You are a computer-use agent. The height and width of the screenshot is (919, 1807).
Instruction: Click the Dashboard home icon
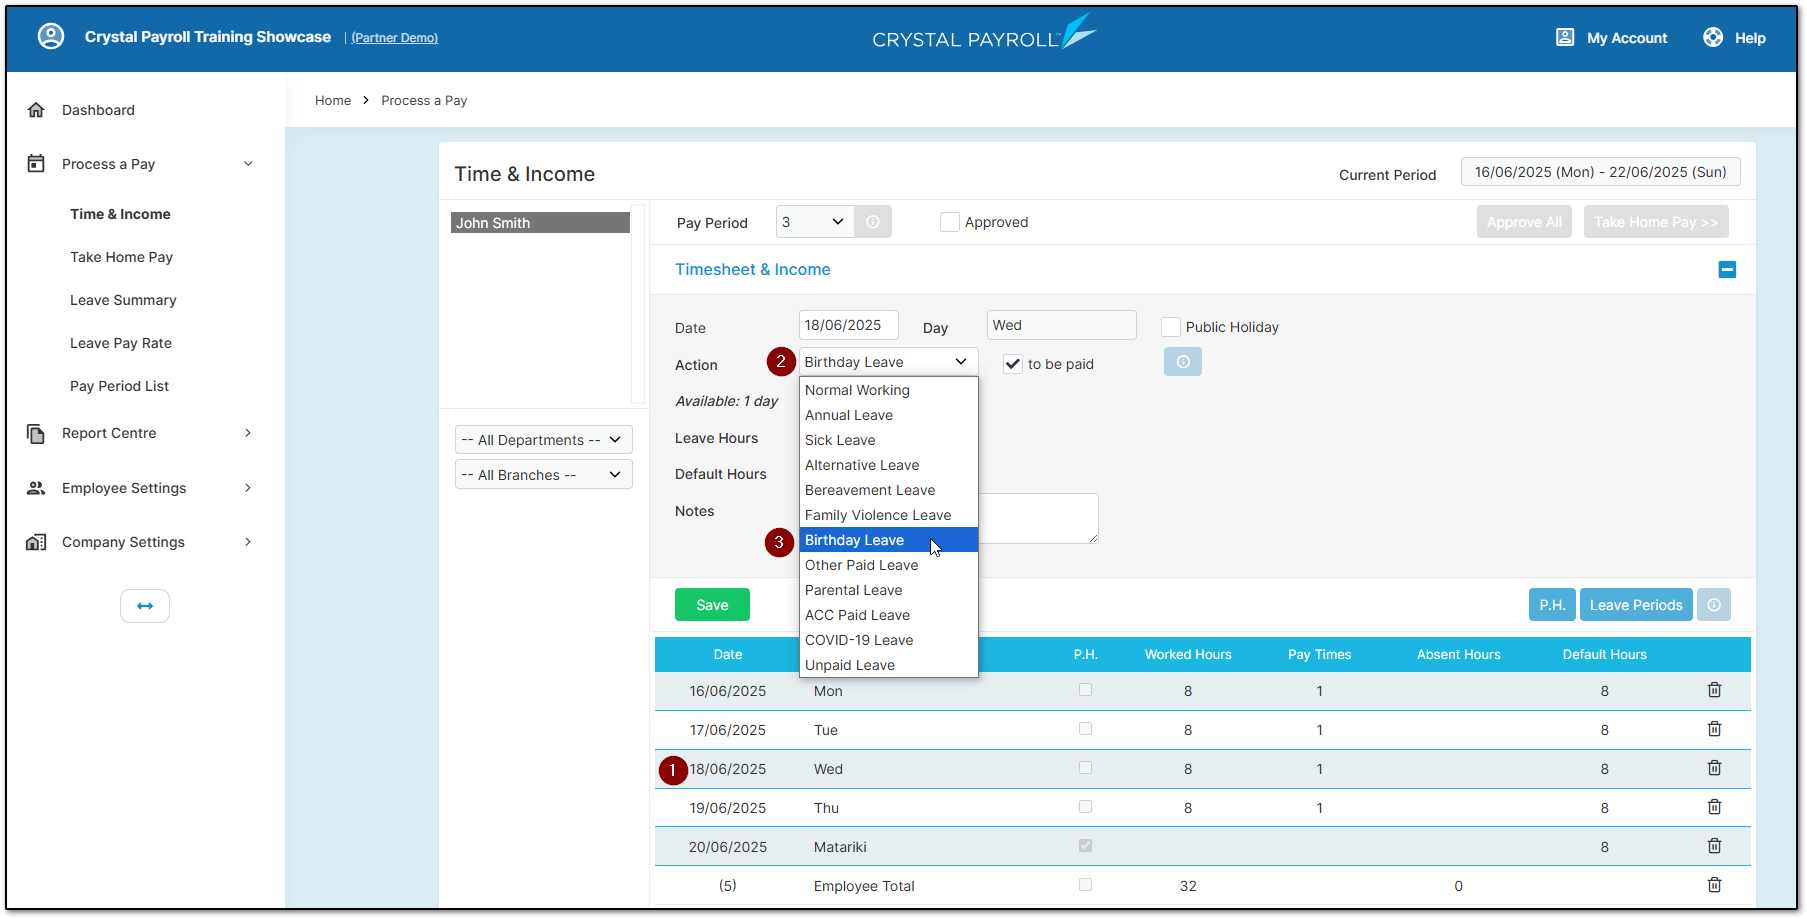point(36,110)
